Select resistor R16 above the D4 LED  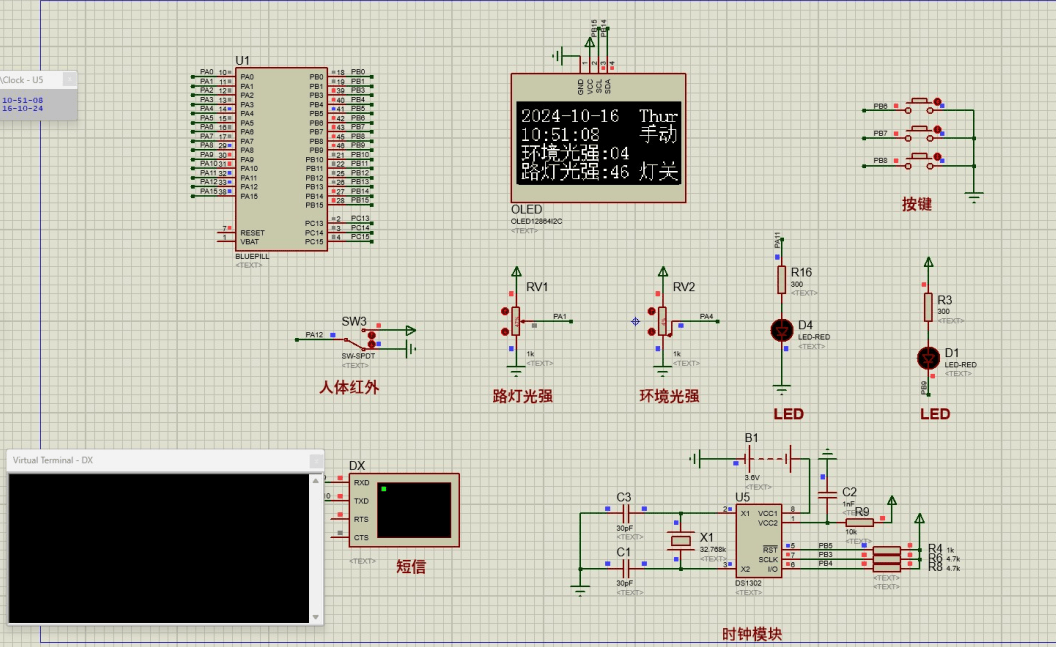coord(781,279)
